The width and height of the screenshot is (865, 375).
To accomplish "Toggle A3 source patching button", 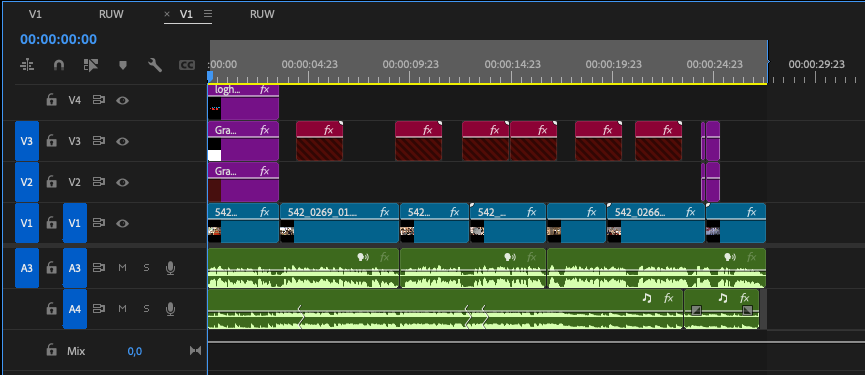I will (x=26, y=268).
